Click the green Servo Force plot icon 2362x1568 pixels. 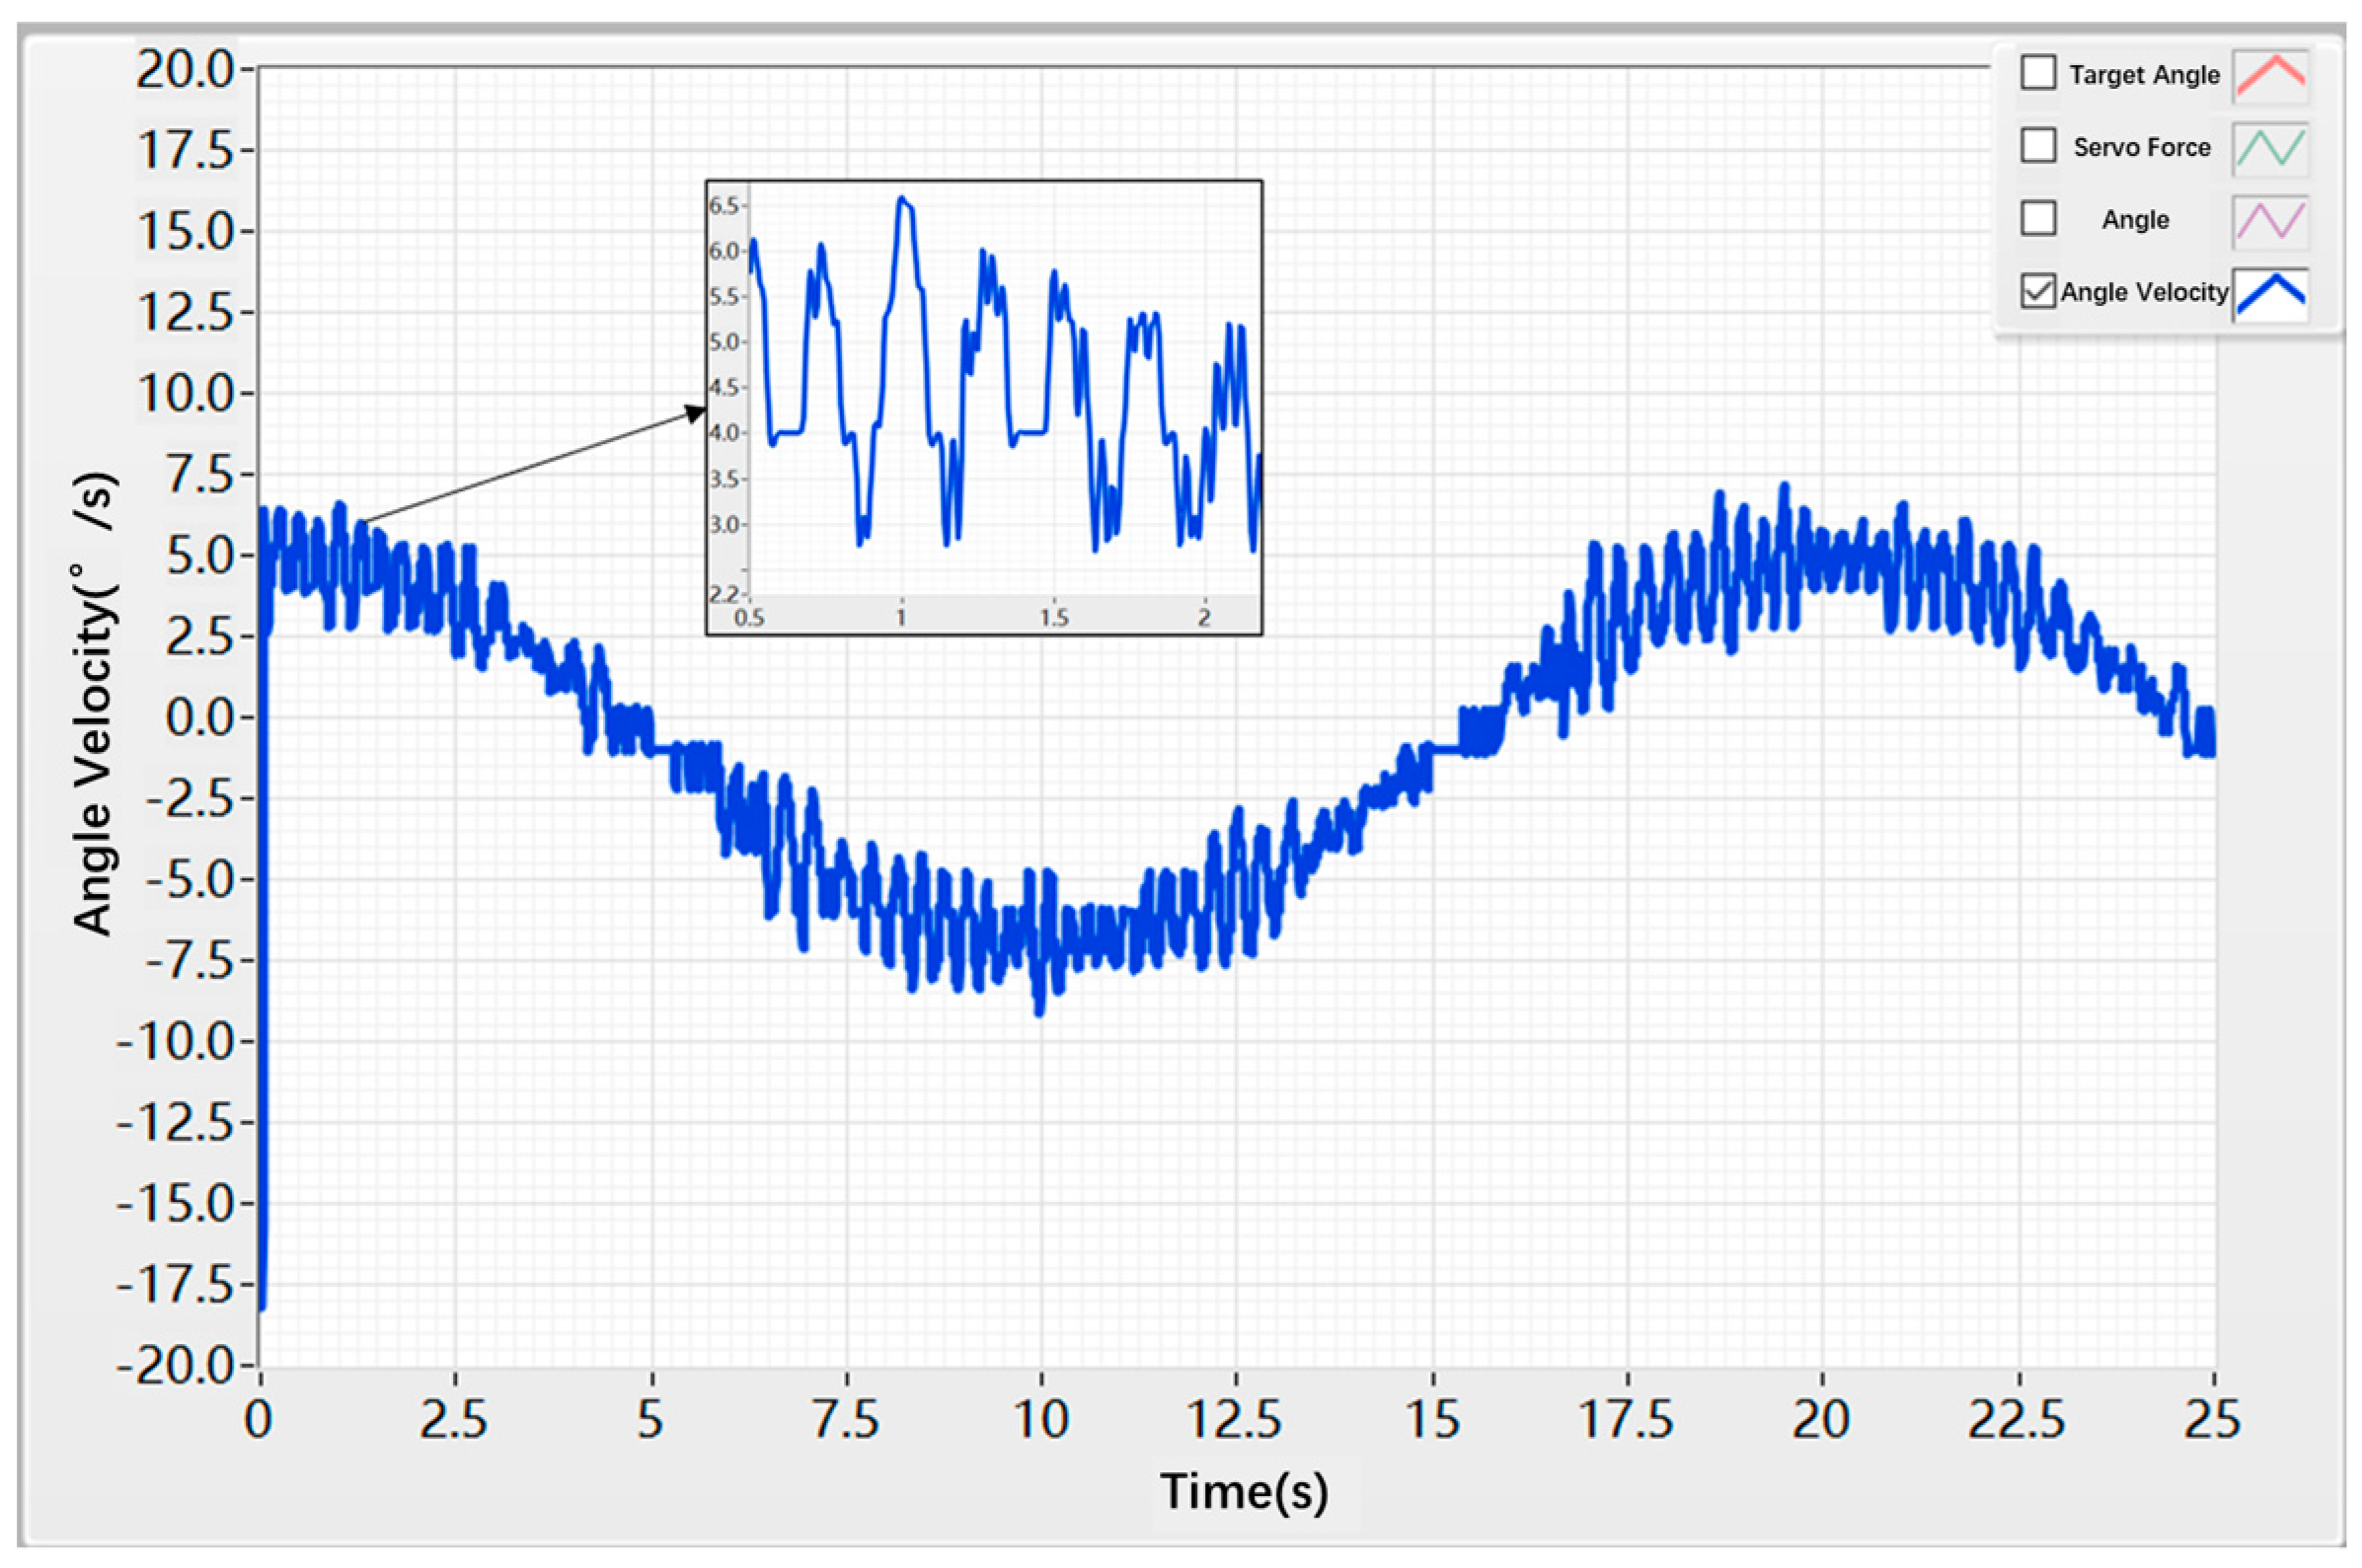point(2270,148)
